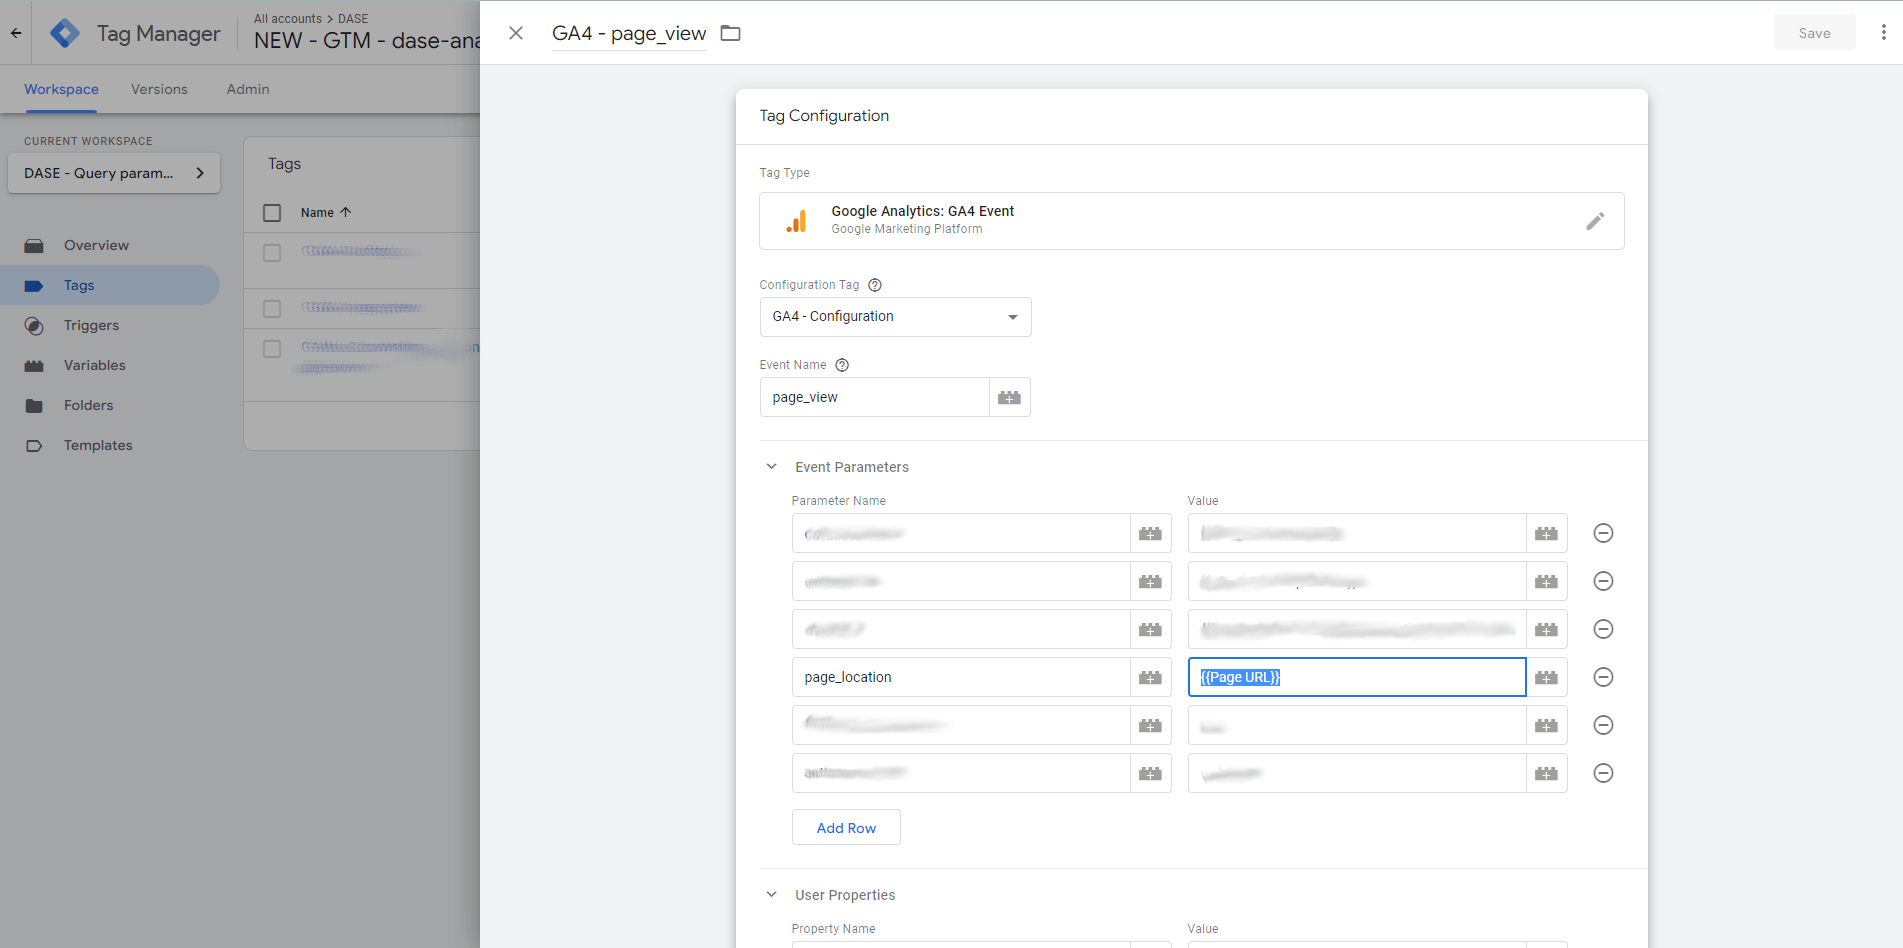Insert variable in first parameter name field
Viewport: 1903px width, 948px height.
(x=1151, y=533)
